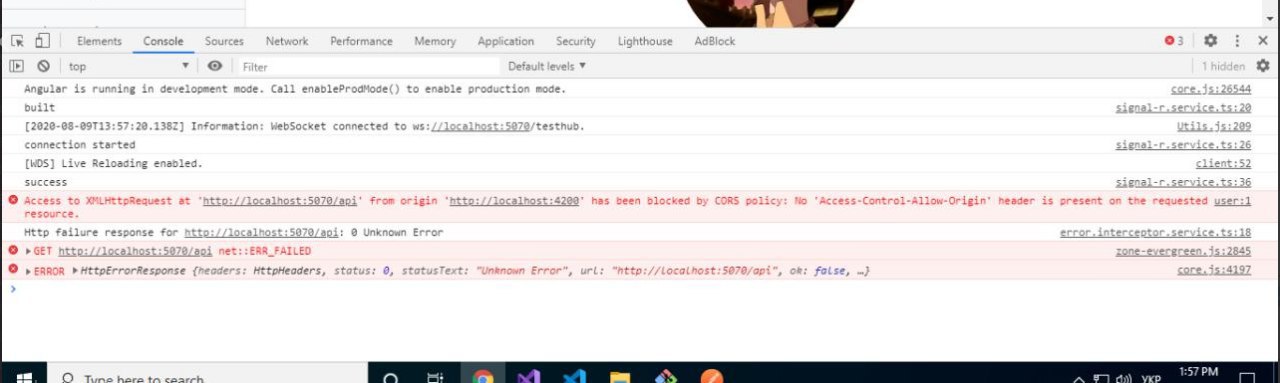
Task: Open File Explorer on the taskbar
Action: [x=620, y=377]
